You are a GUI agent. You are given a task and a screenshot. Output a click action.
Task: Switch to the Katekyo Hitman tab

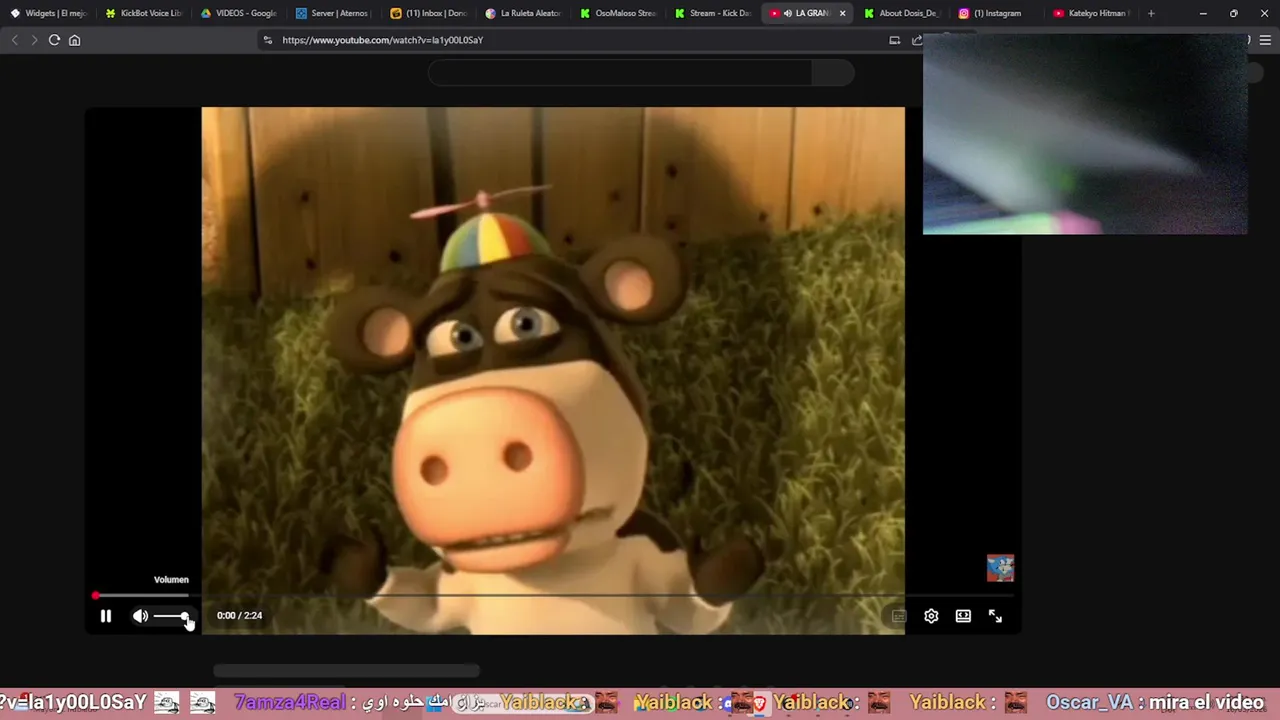click(x=1092, y=13)
